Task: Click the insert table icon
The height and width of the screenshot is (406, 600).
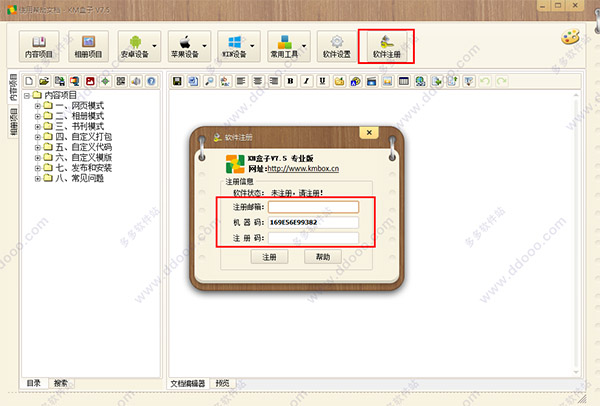Action: coord(404,81)
